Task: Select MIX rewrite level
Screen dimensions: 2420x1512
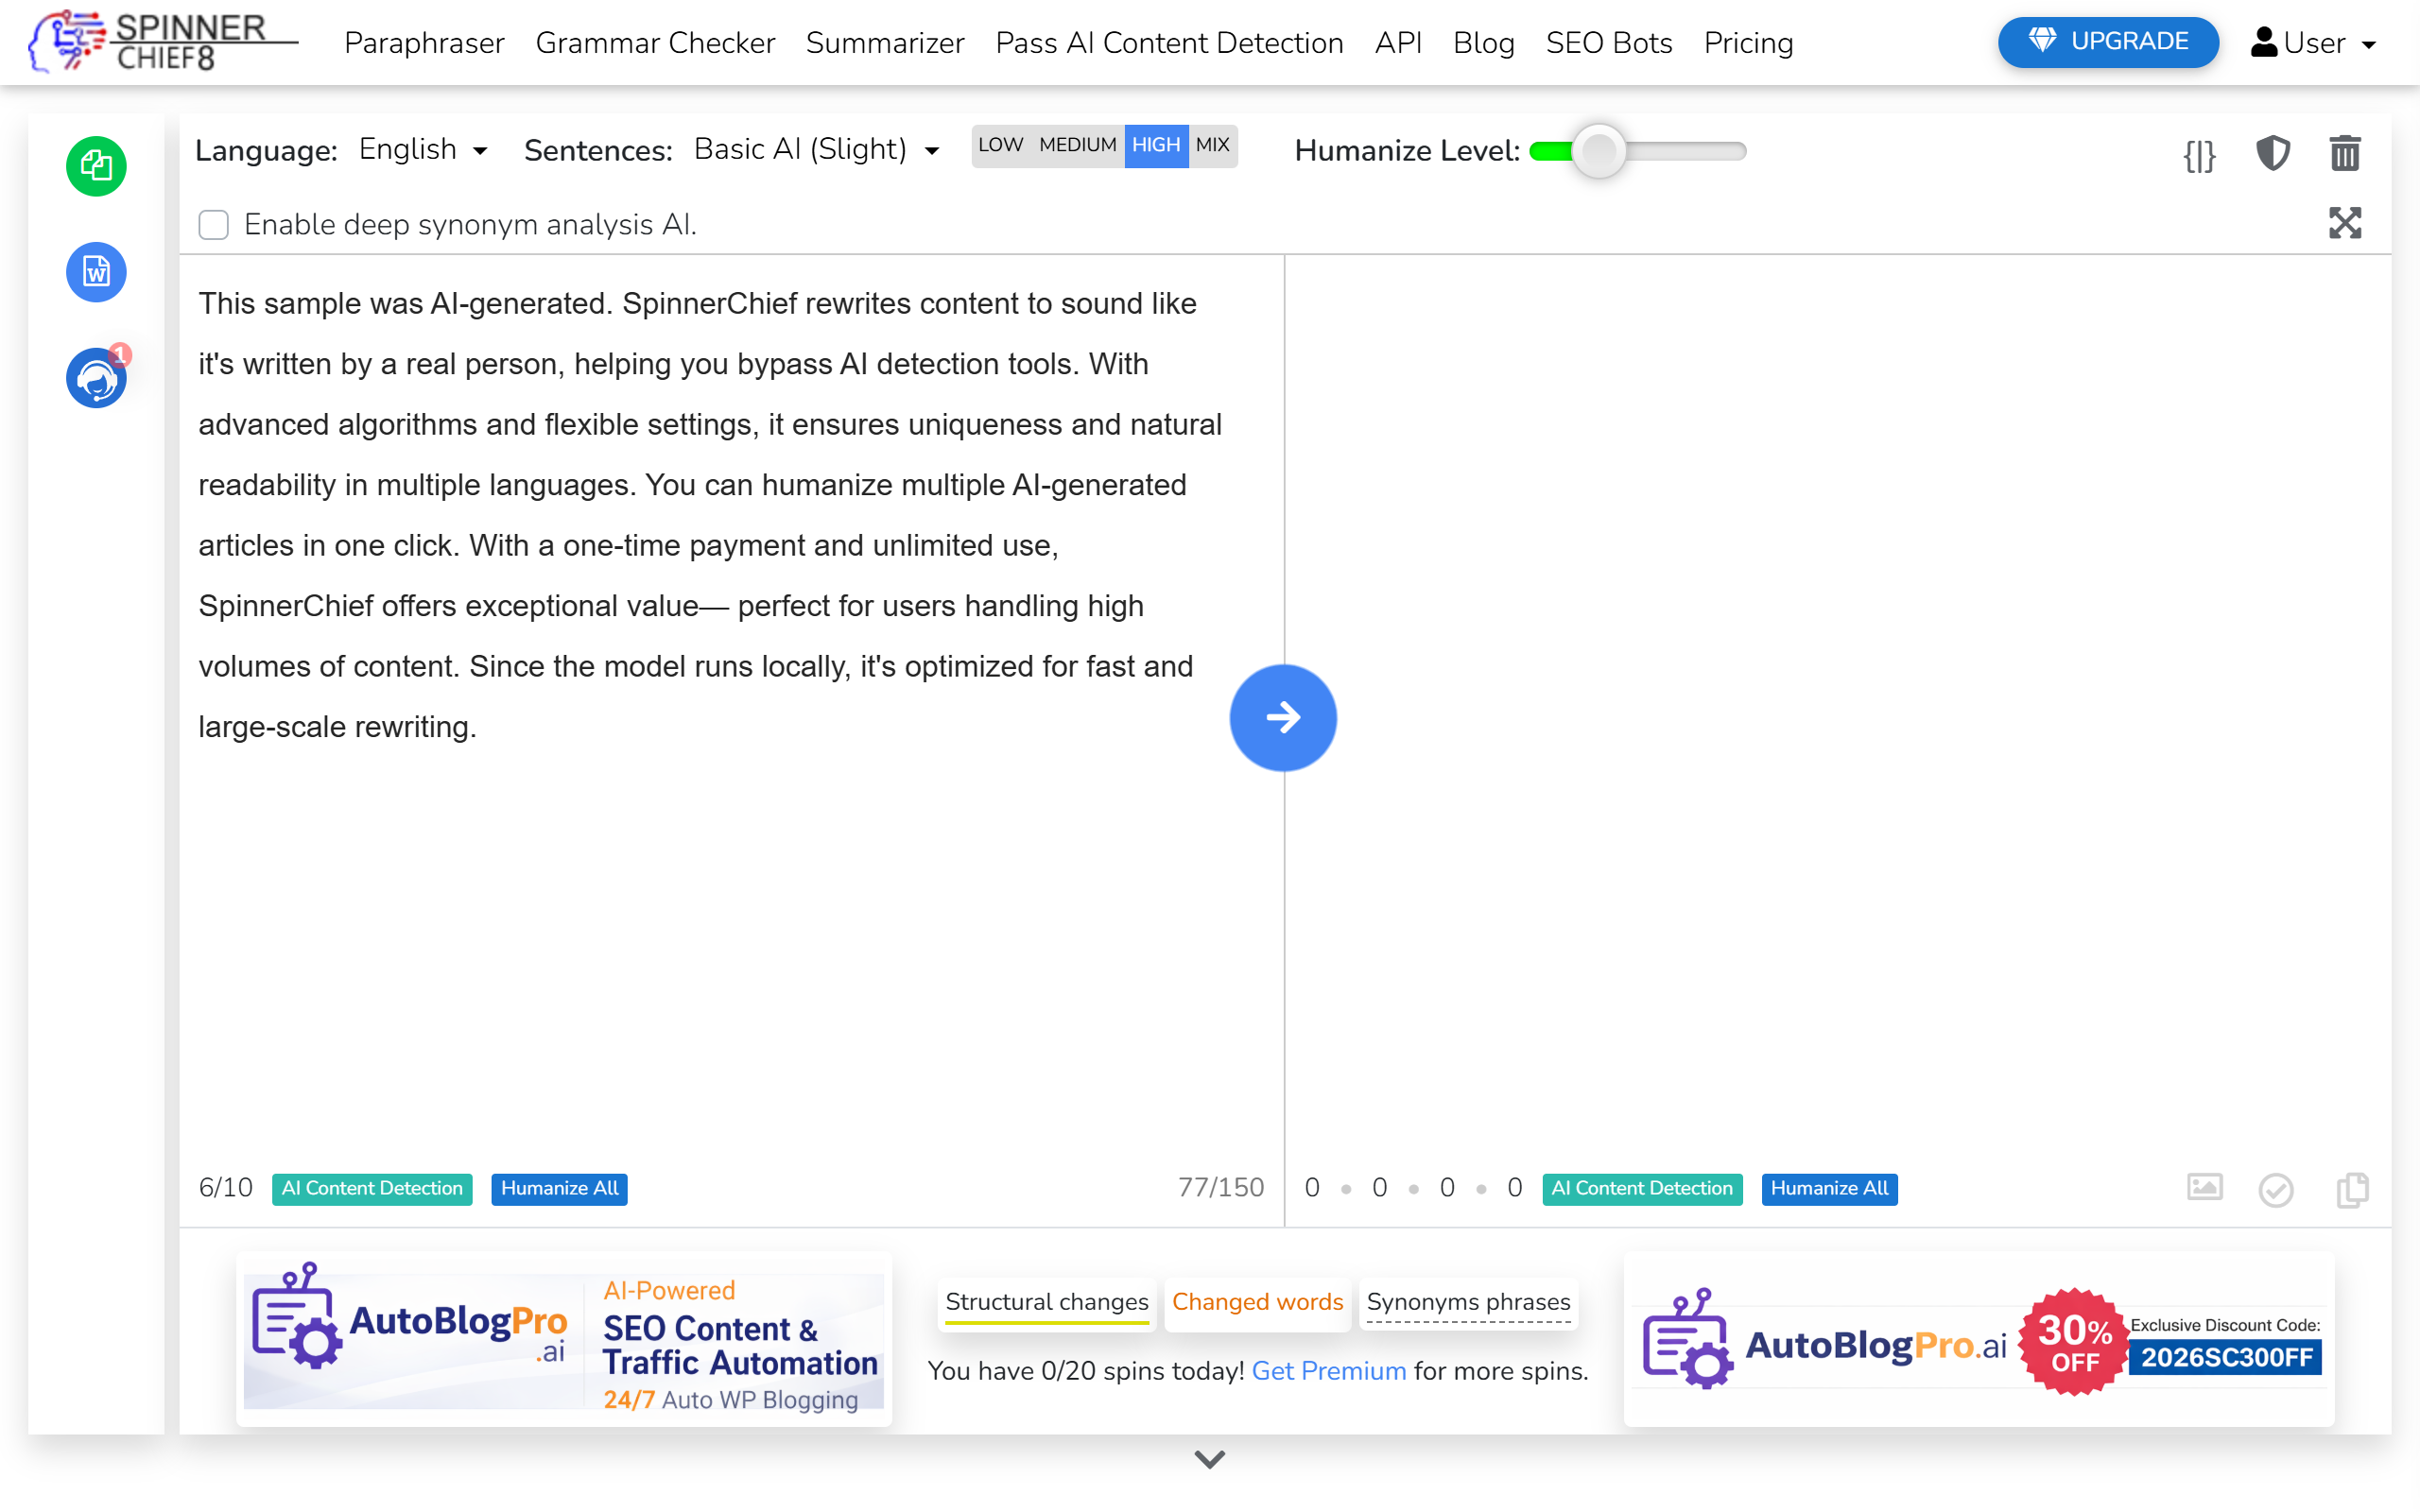Action: (1213, 145)
